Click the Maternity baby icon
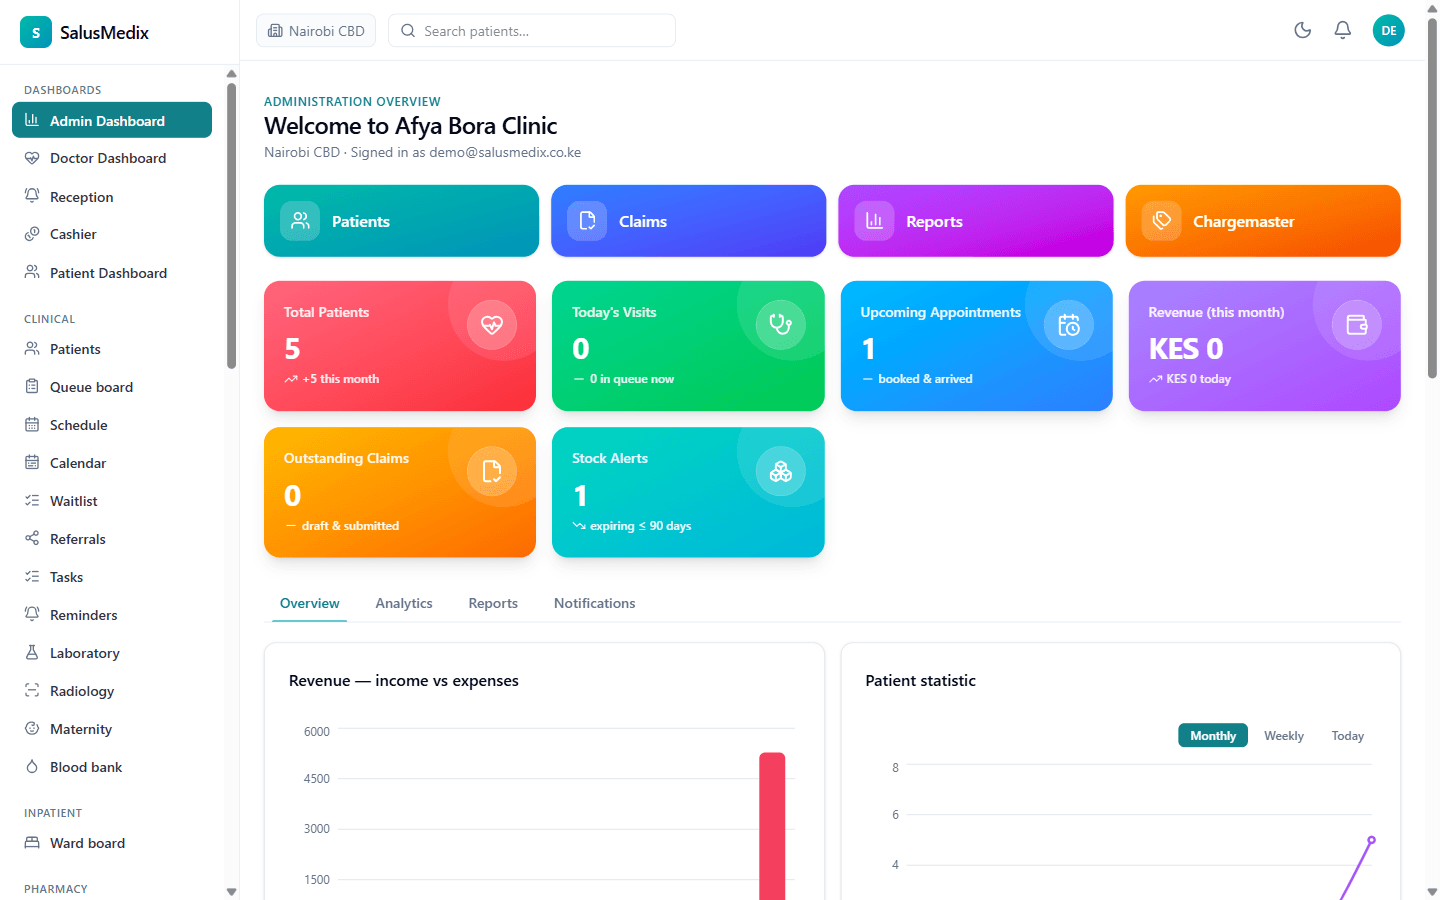The height and width of the screenshot is (900, 1440). 32,729
